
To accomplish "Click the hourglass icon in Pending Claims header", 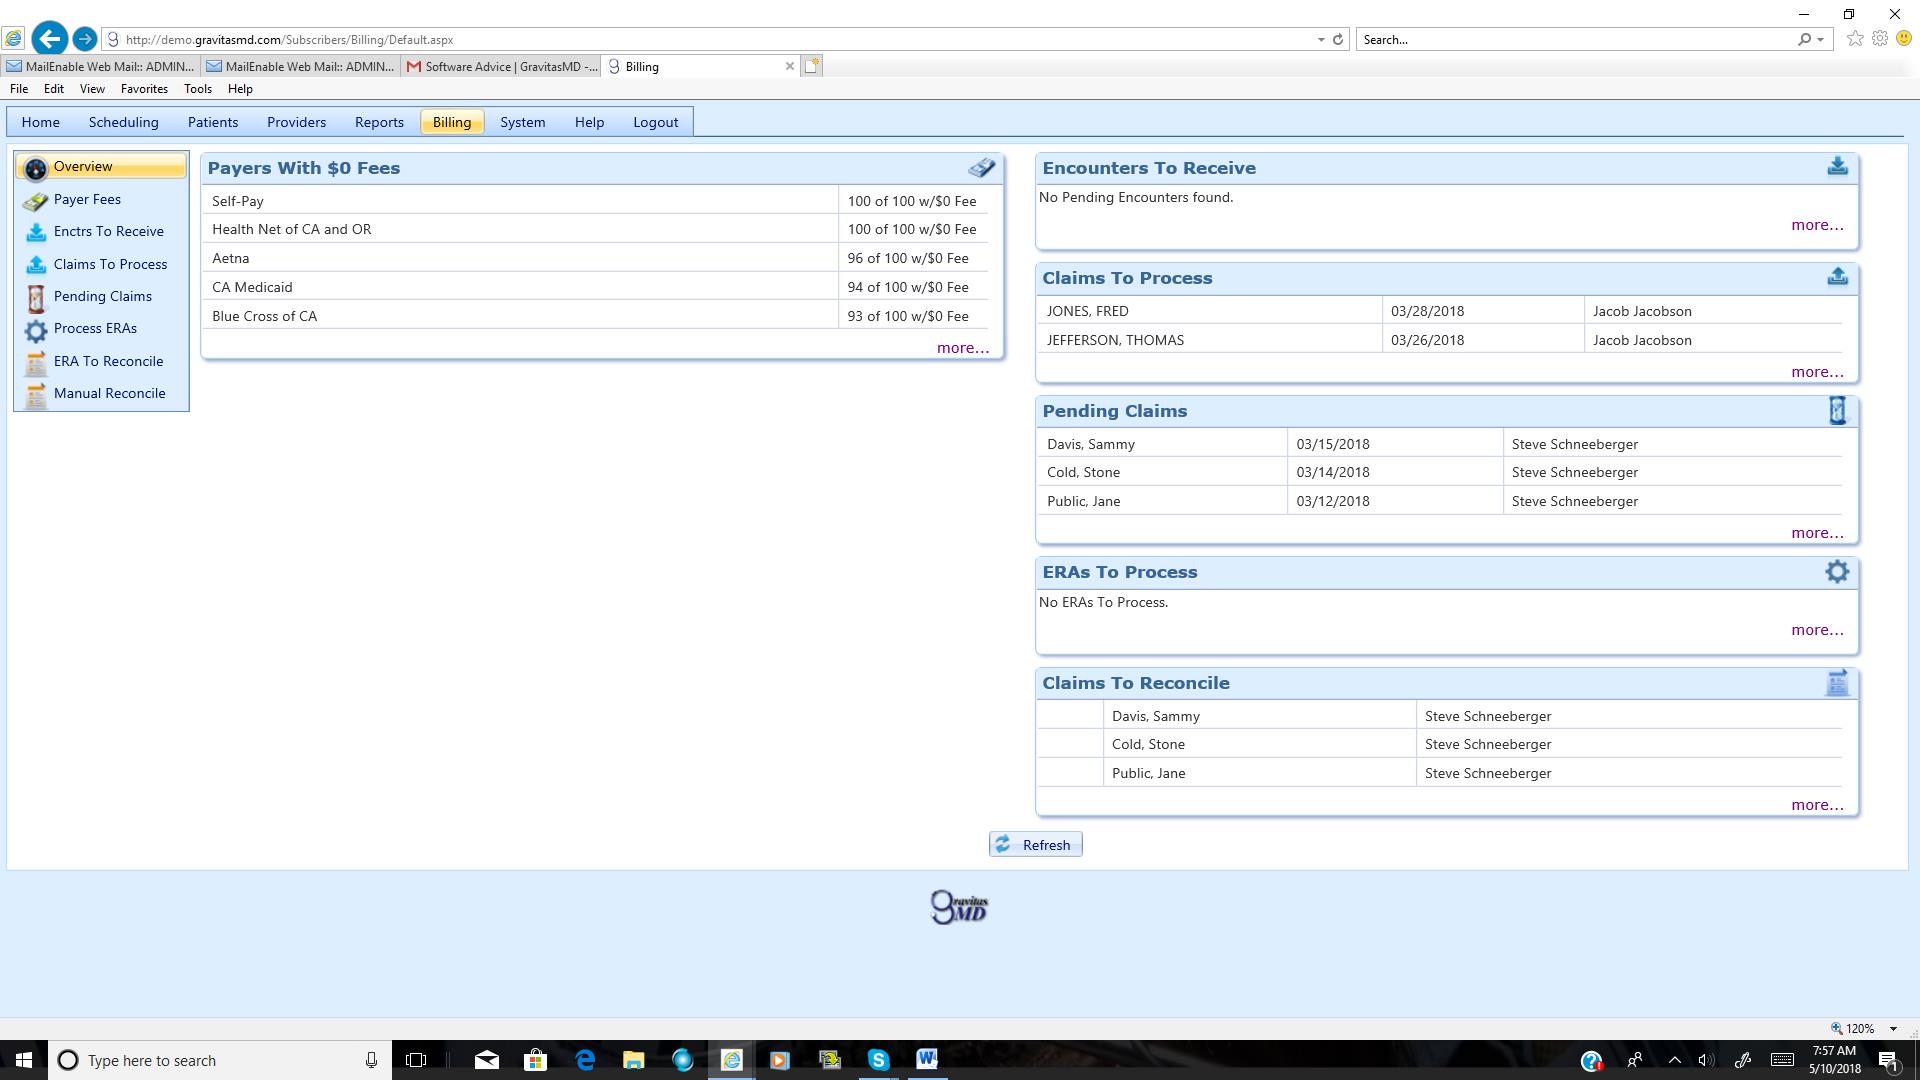I will click(x=1837, y=410).
